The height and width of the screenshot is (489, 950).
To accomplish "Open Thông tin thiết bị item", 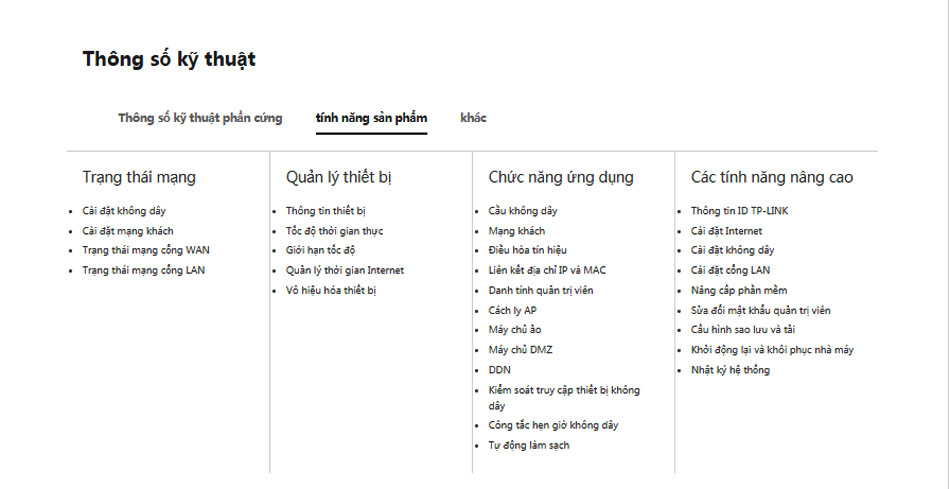I will click(x=326, y=211).
